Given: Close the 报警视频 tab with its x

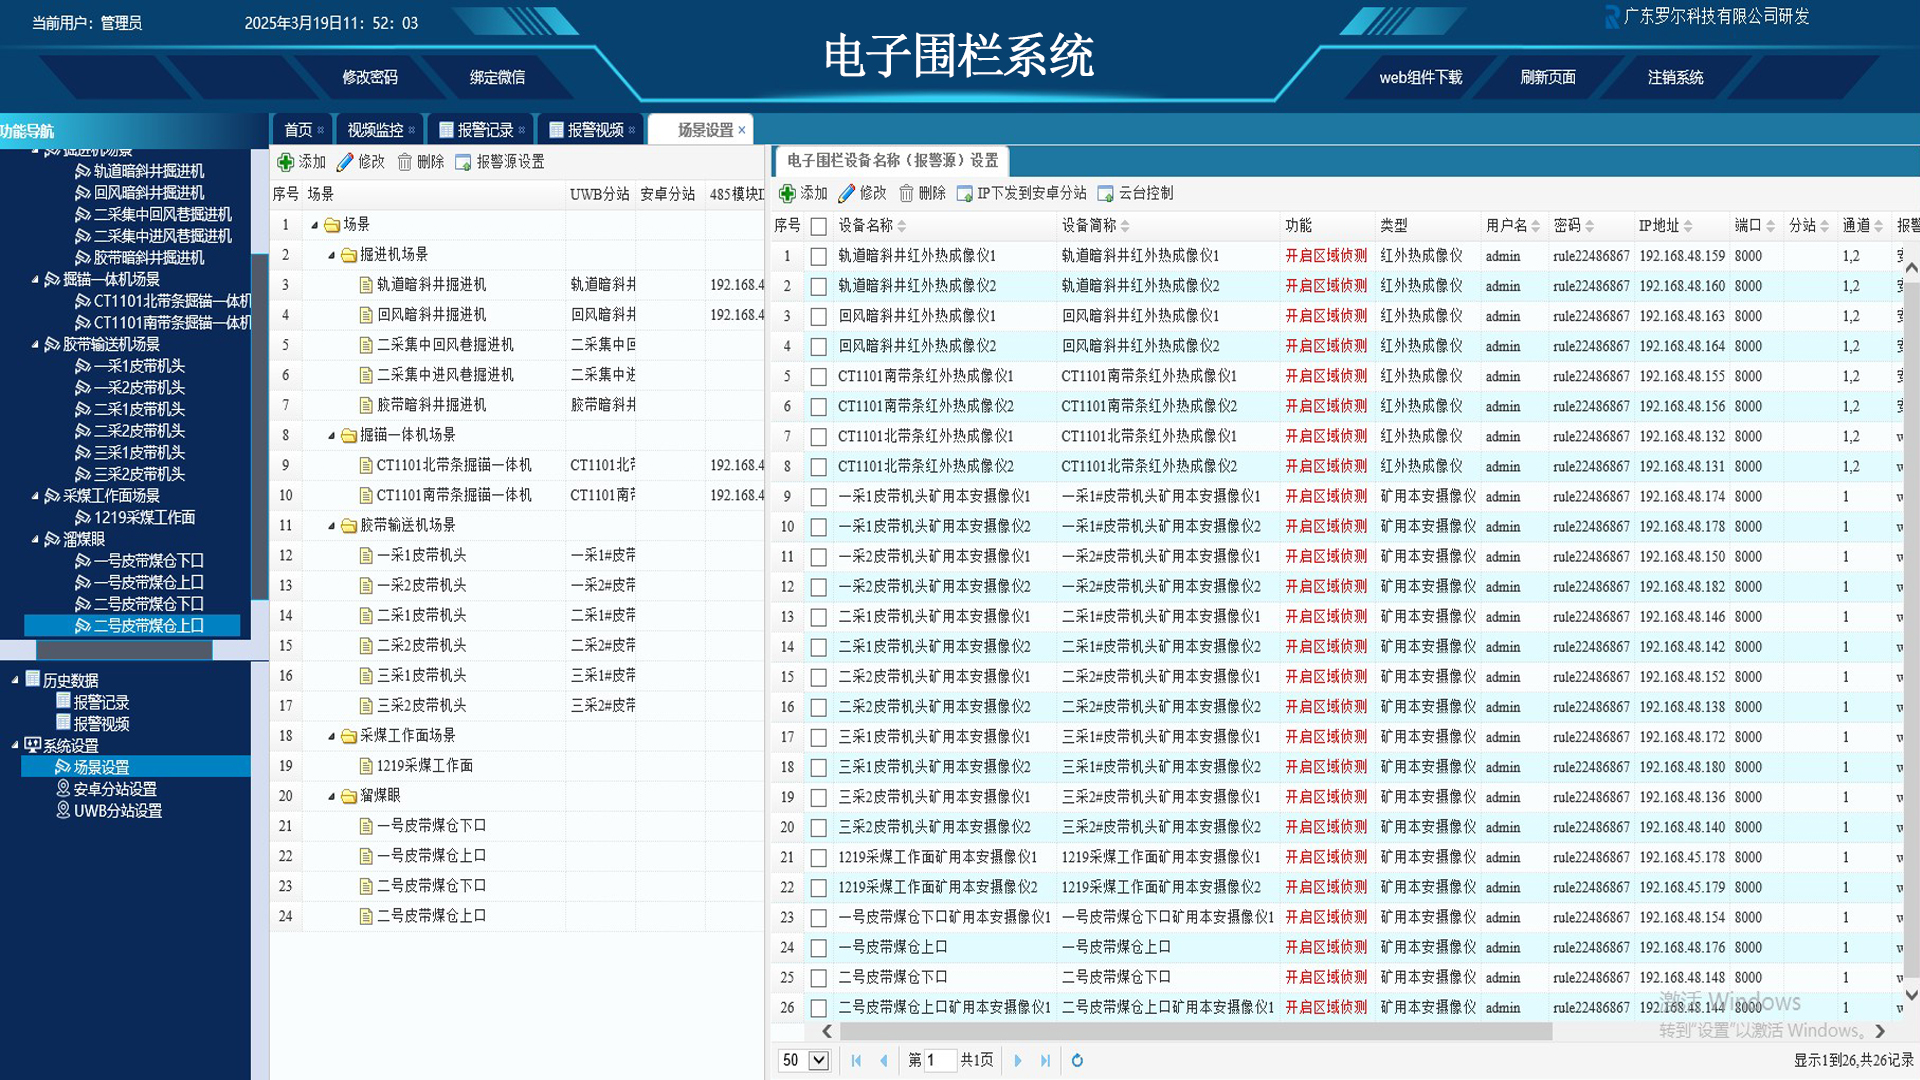Looking at the screenshot, I should 632,130.
